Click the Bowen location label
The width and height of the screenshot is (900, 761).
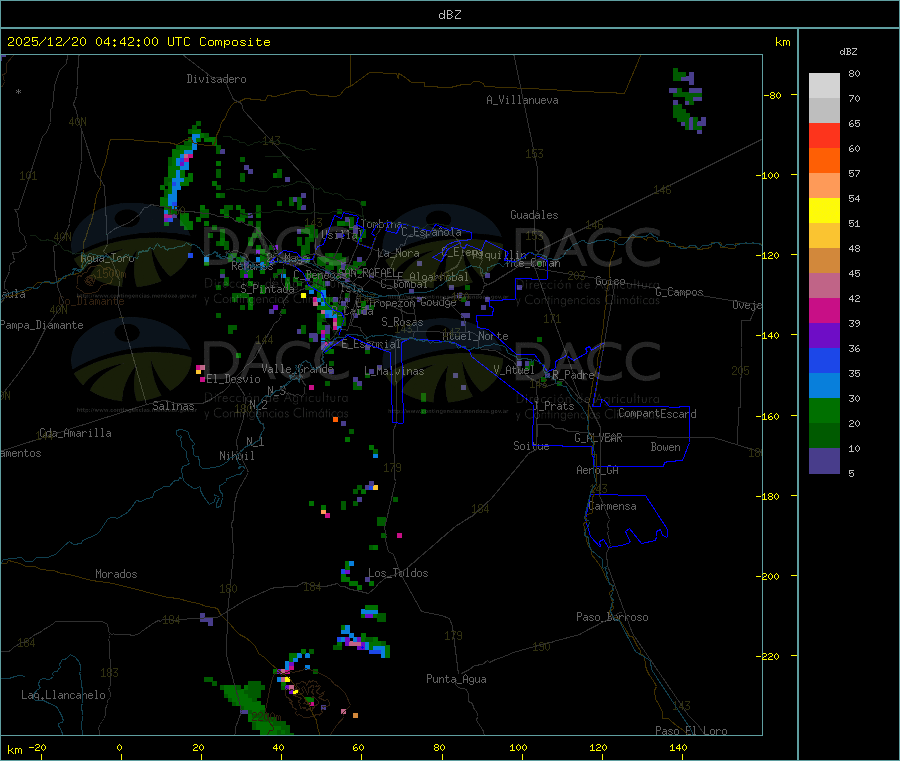point(665,447)
